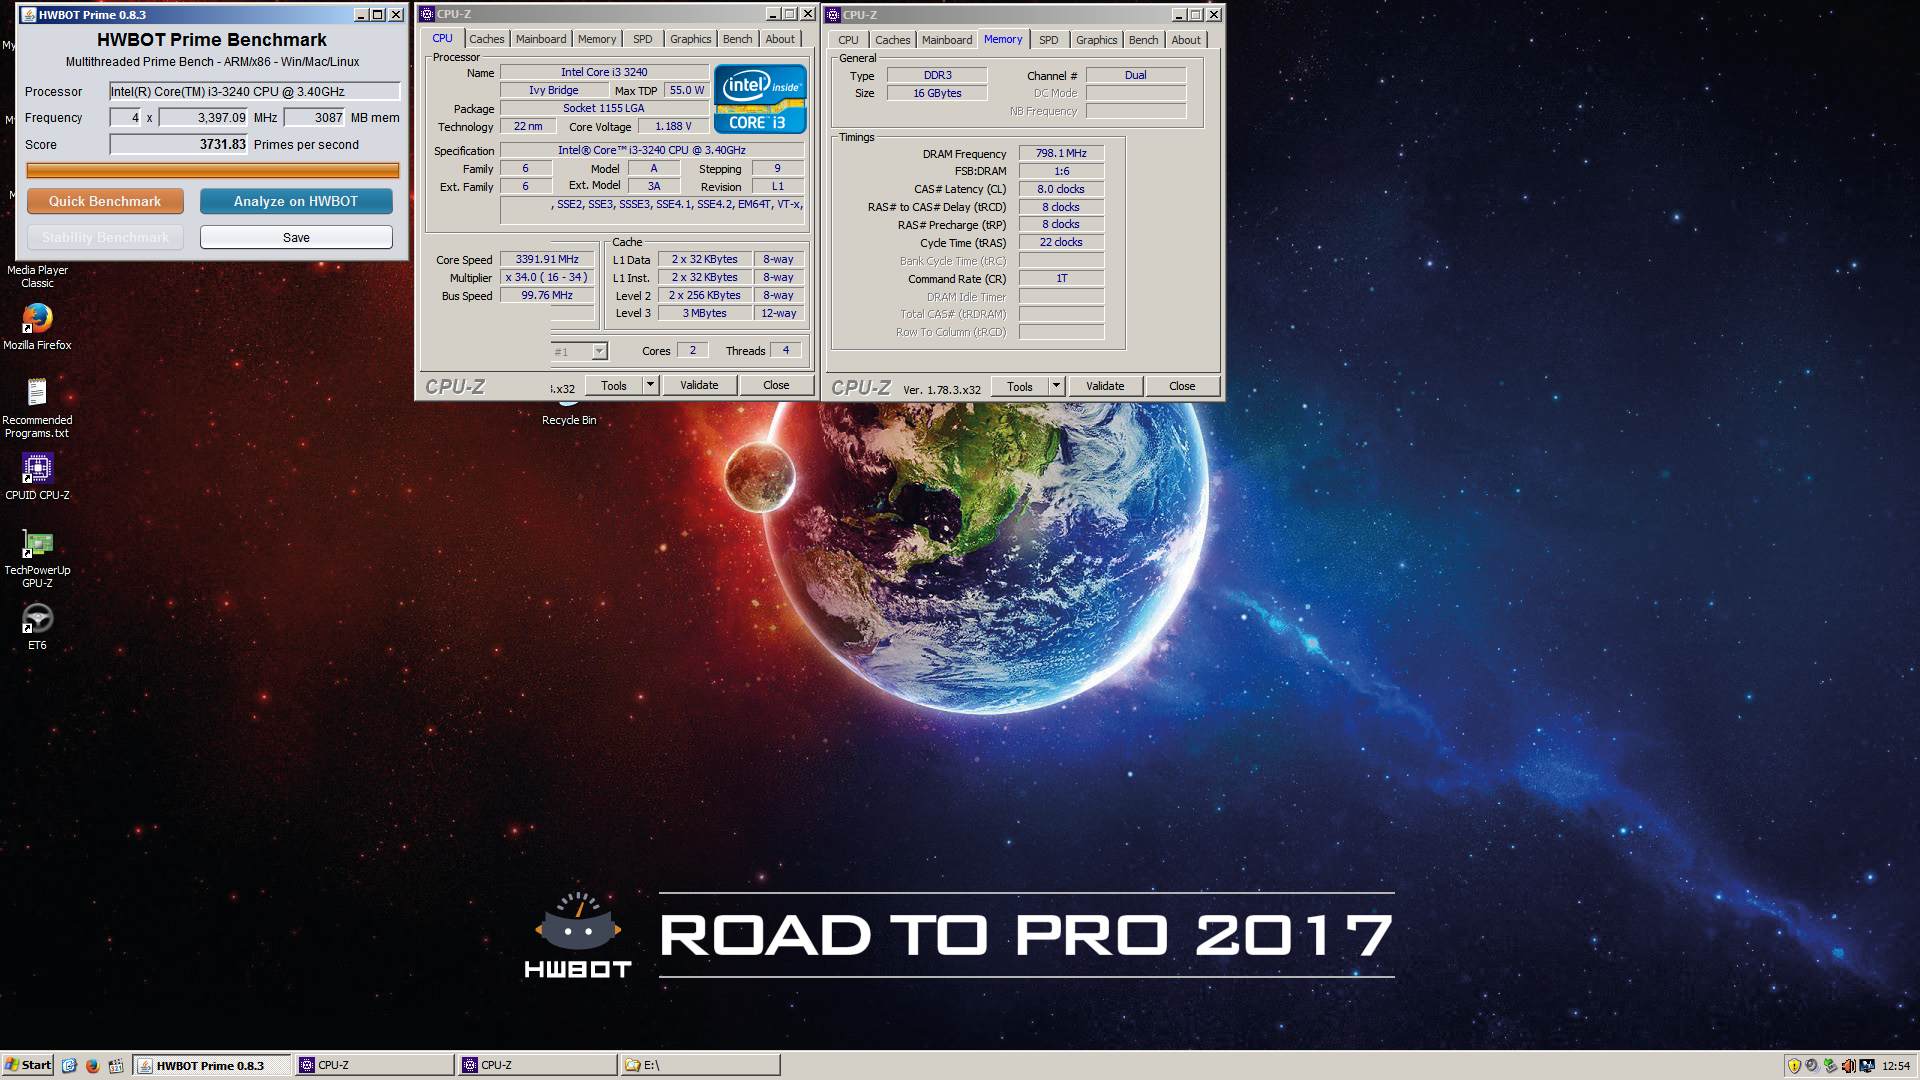
Task: Open Recommended Programs.txt desktop file
Action: (x=37, y=408)
